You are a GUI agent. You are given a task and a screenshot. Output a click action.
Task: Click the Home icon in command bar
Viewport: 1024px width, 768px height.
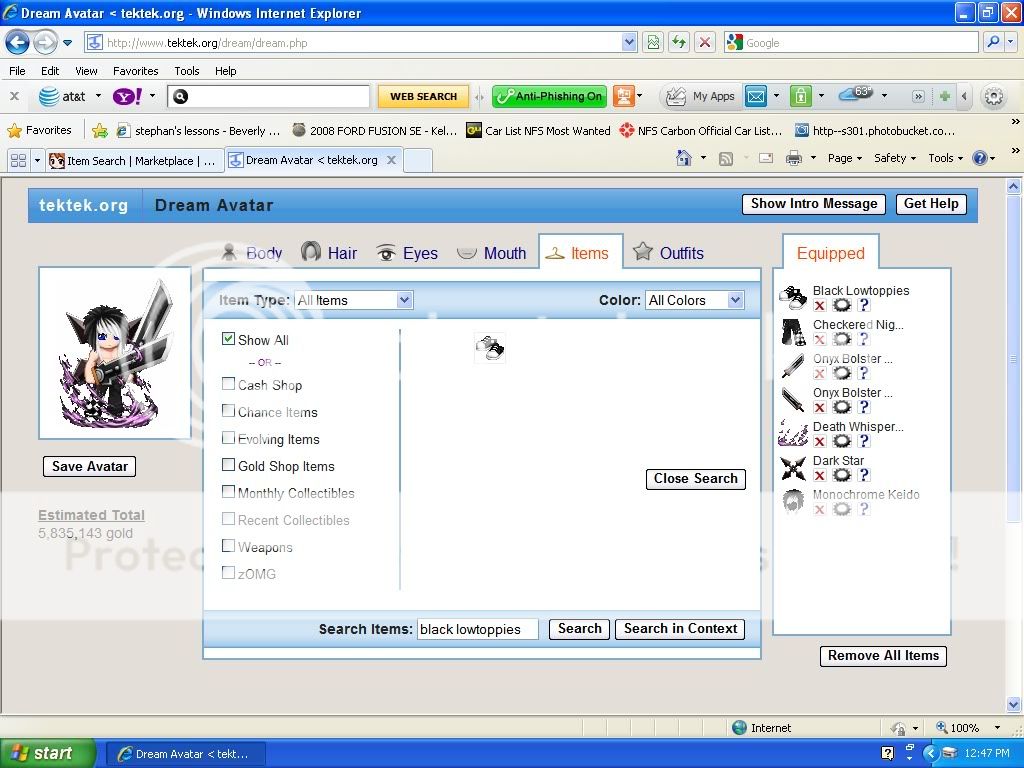click(x=684, y=158)
